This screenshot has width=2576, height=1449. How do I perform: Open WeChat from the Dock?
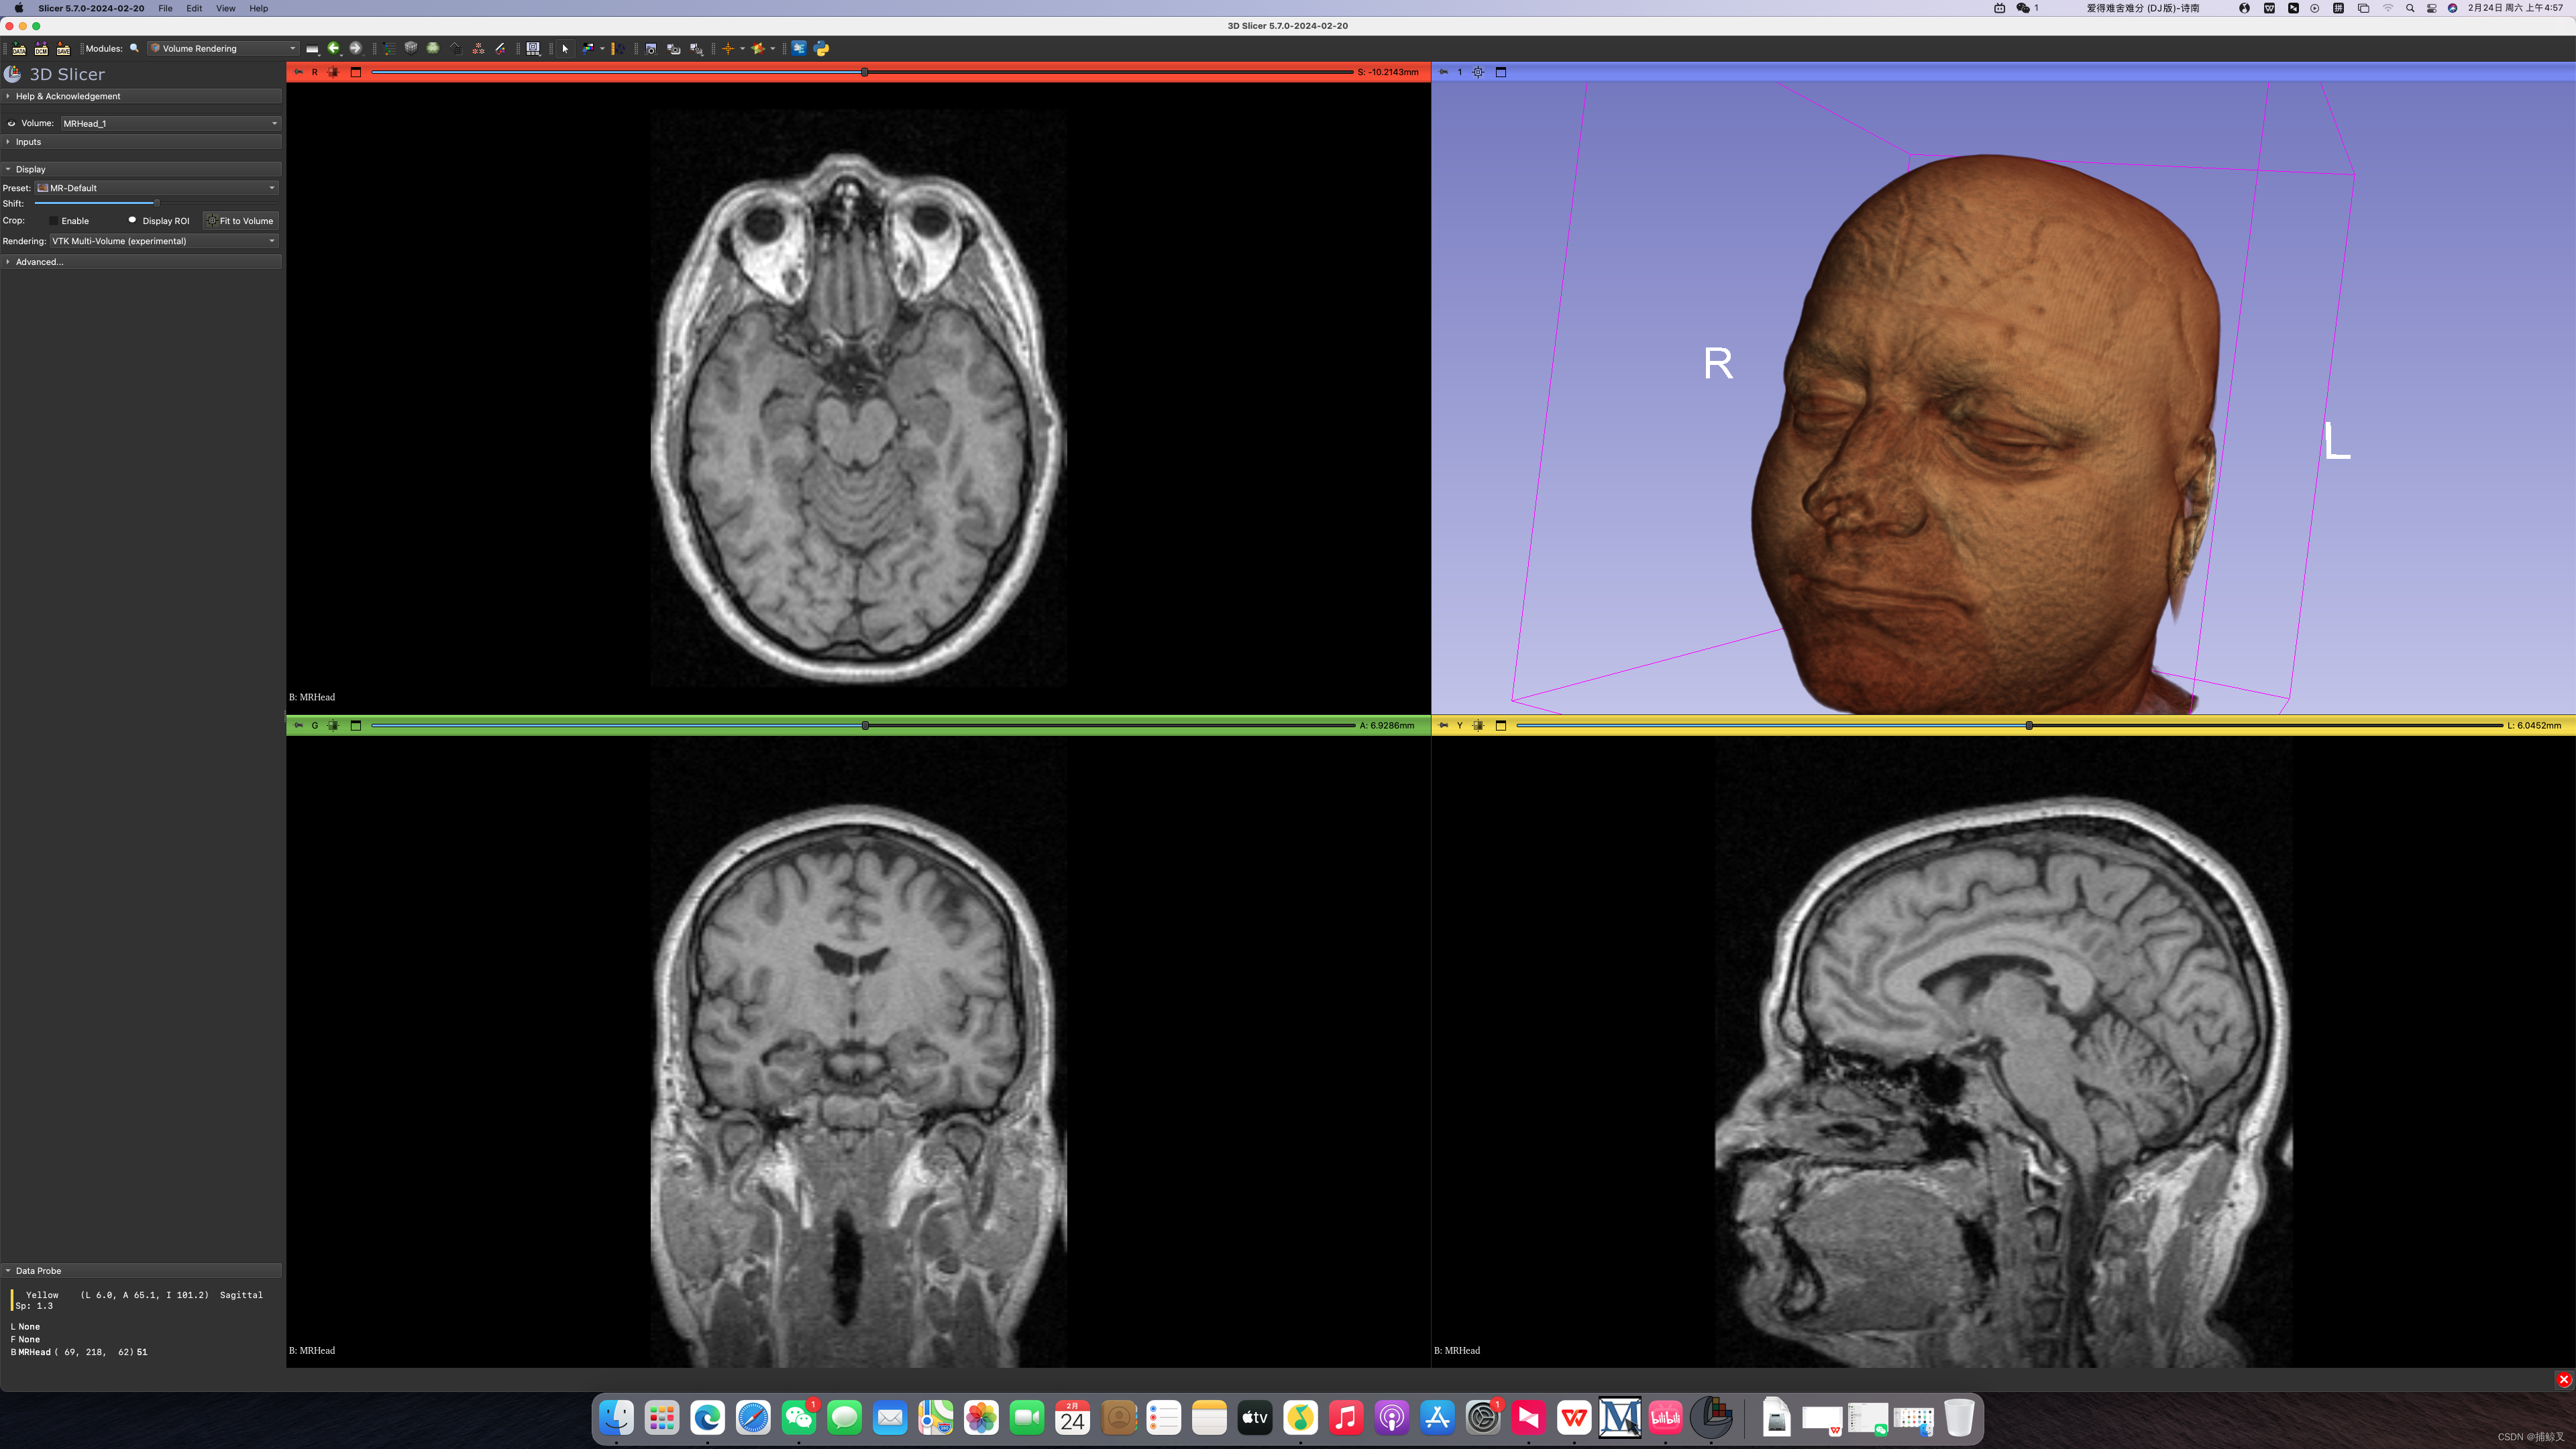click(799, 1417)
